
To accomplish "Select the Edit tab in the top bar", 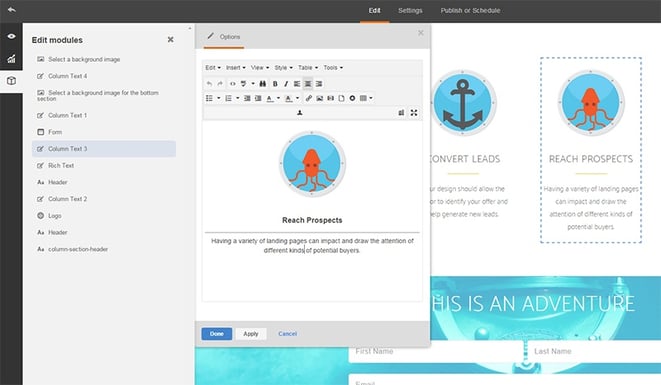I will click(374, 11).
